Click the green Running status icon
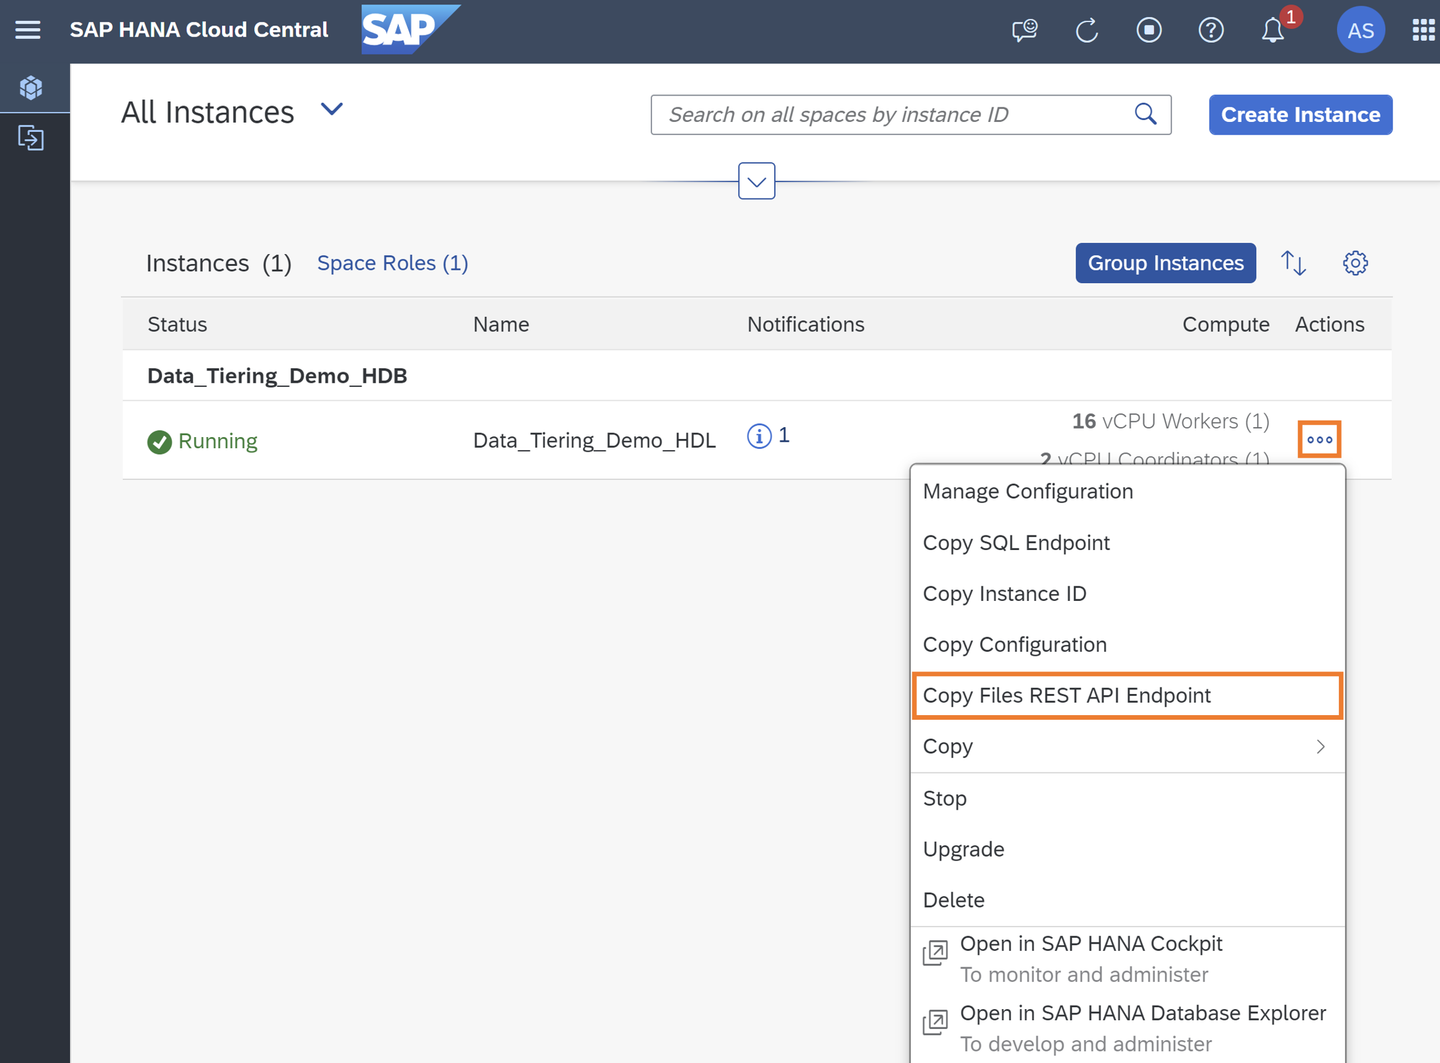1440x1063 pixels. click(x=159, y=441)
